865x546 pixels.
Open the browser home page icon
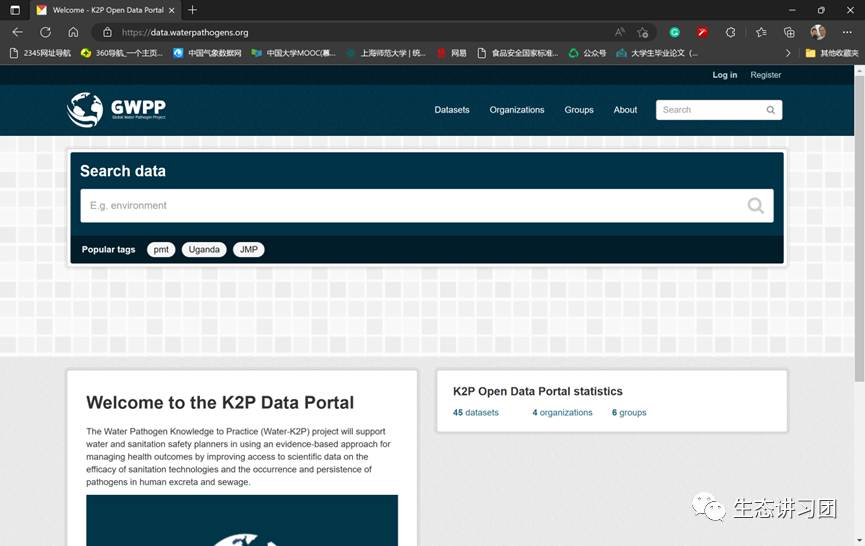click(x=73, y=33)
